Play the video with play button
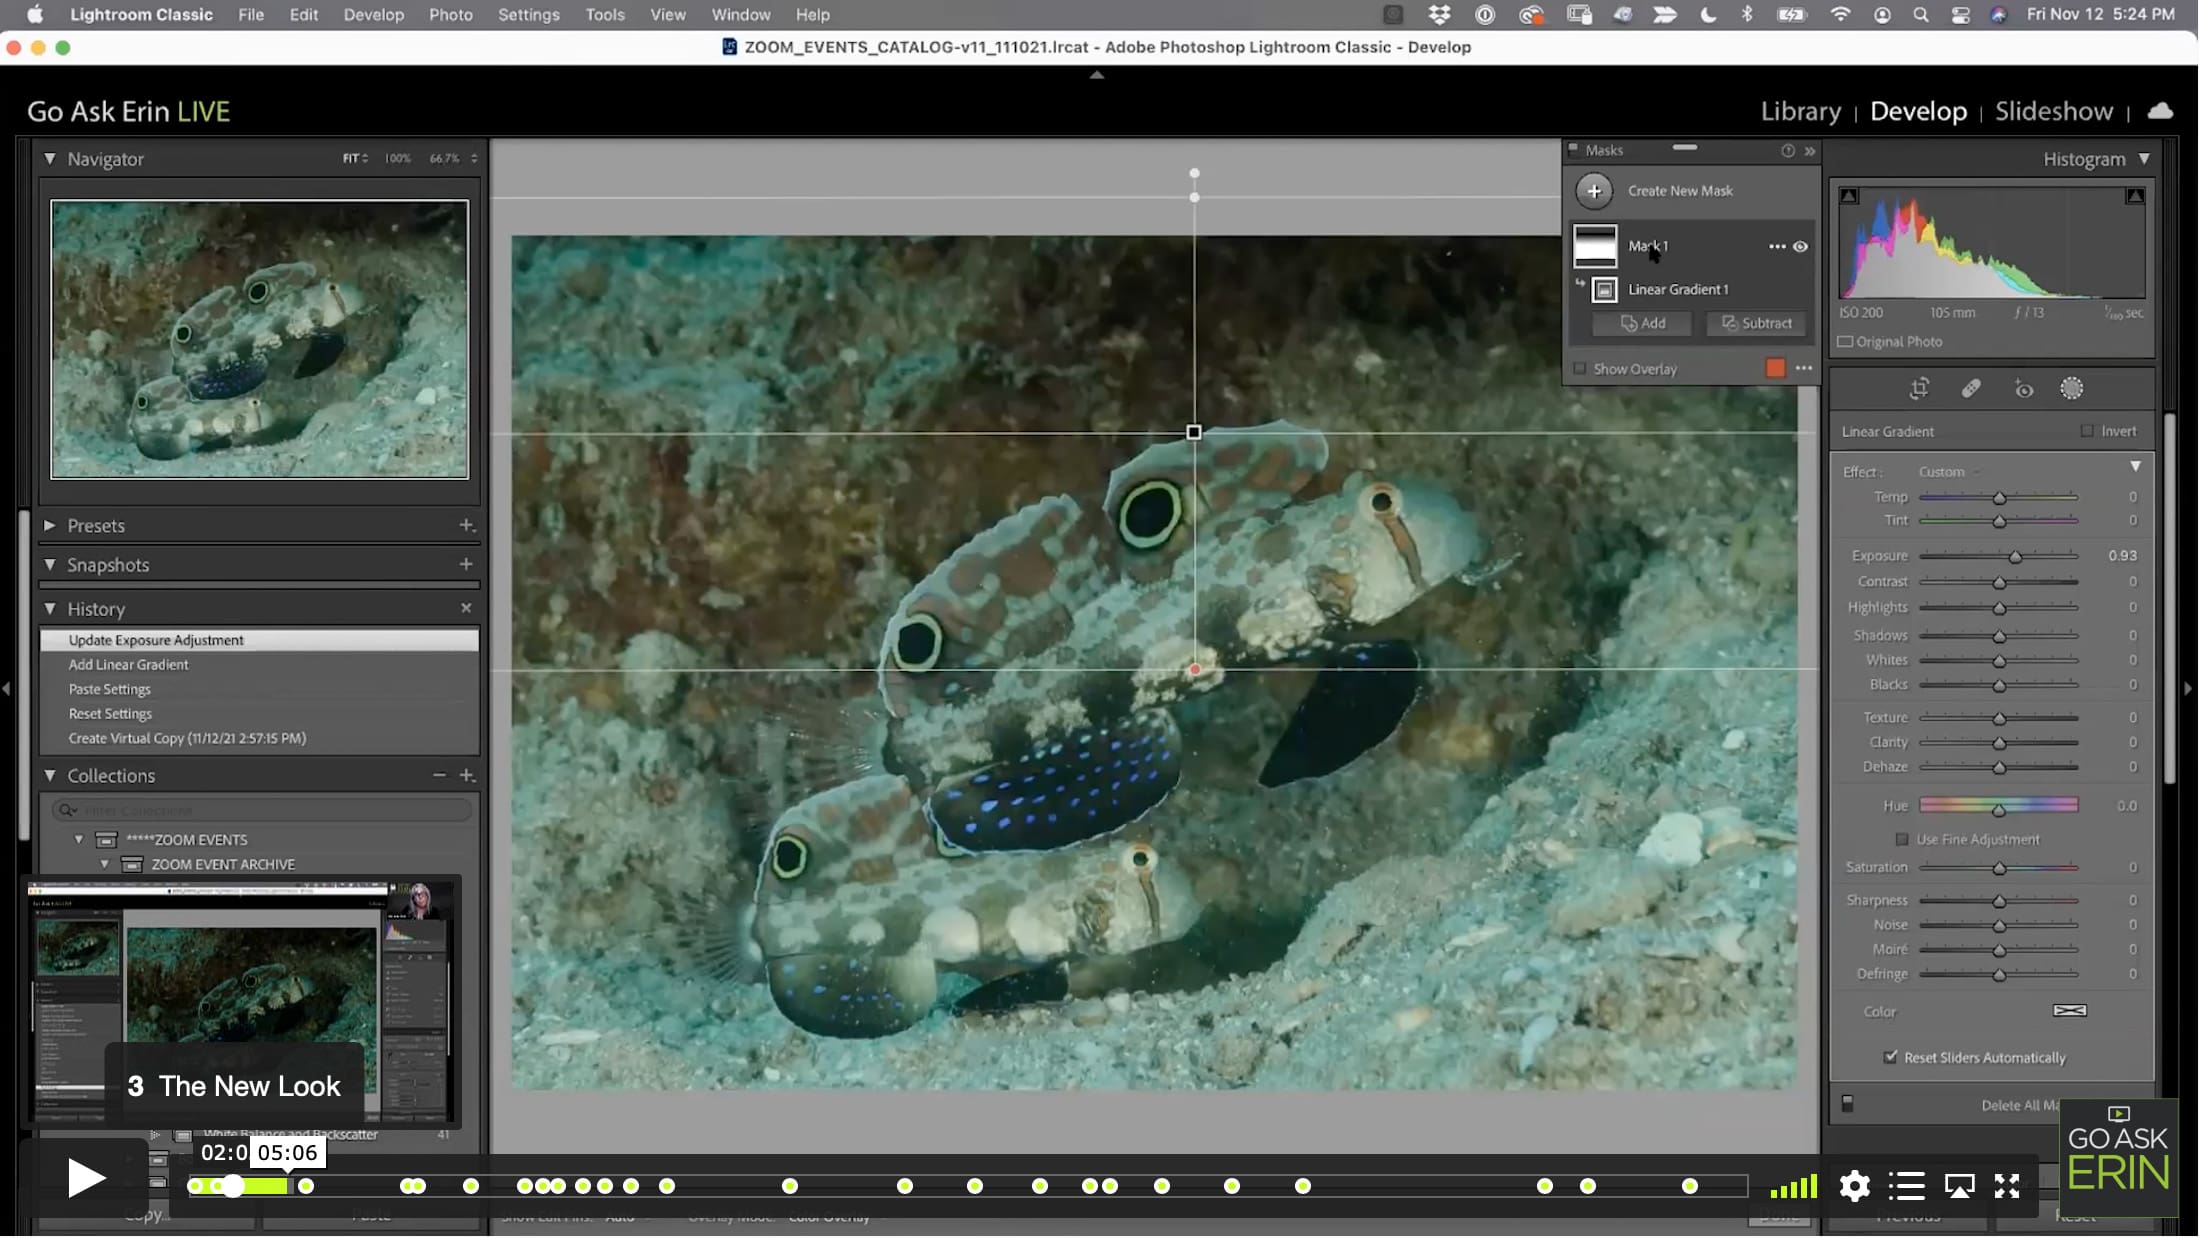Image resolution: width=2199 pixels, height=1238 pixels. tap(86, 1178)
